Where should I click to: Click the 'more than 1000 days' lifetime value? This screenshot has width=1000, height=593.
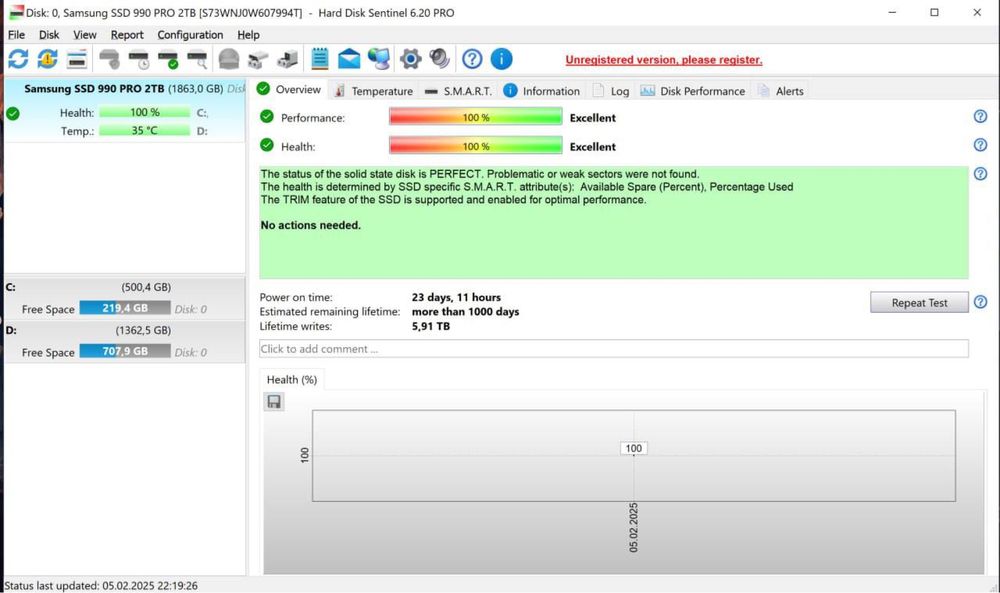tap(465, 312)
